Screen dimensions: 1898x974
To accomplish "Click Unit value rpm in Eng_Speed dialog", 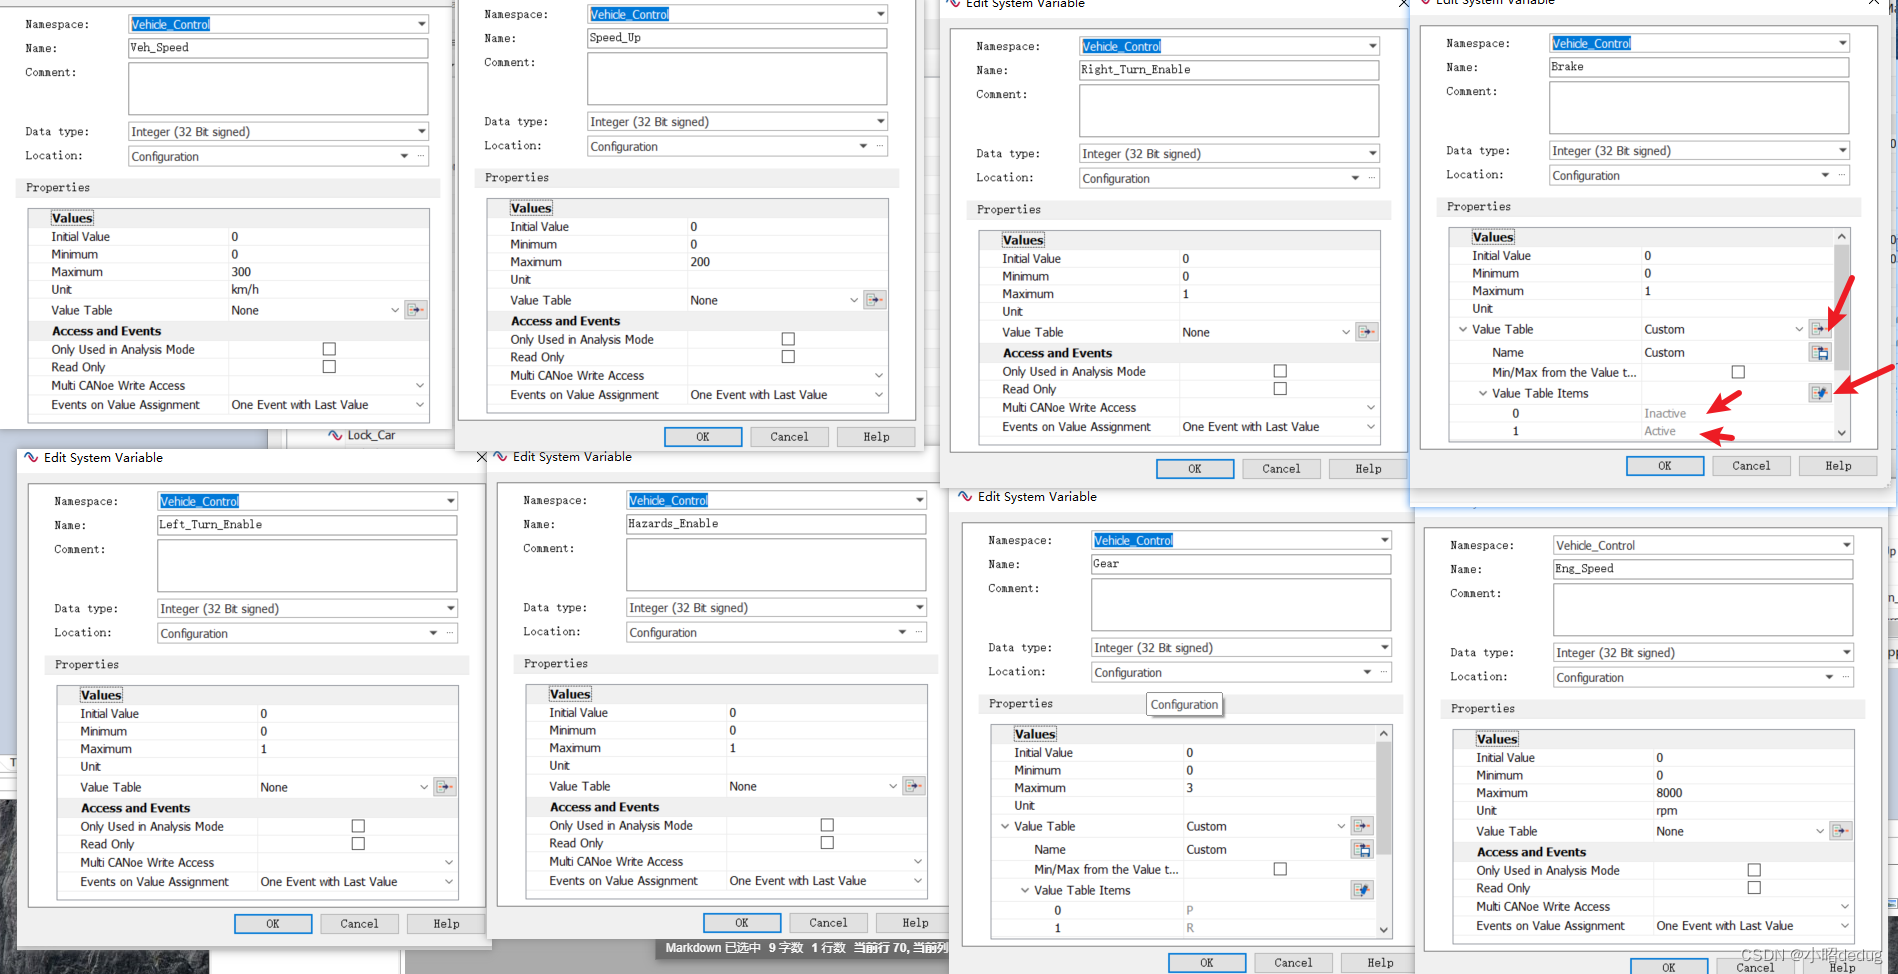I will [1666, 811].
